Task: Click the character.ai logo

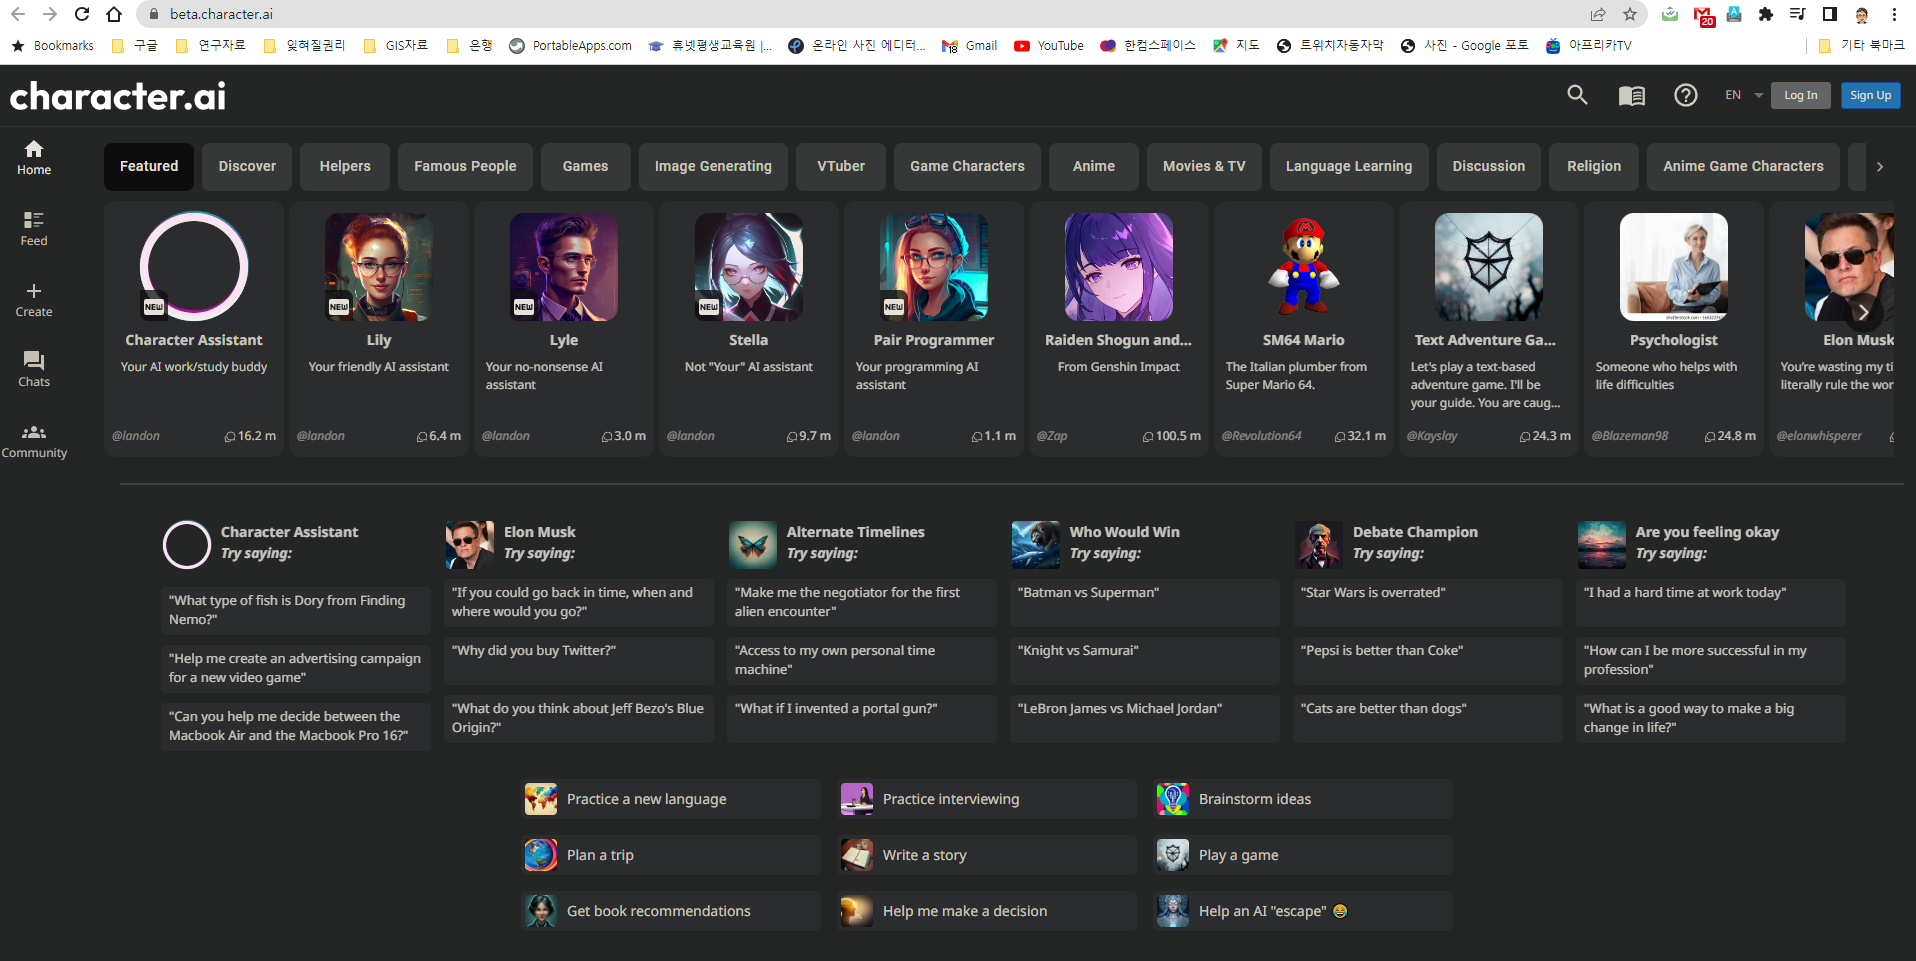Action: tap(118, 96)
